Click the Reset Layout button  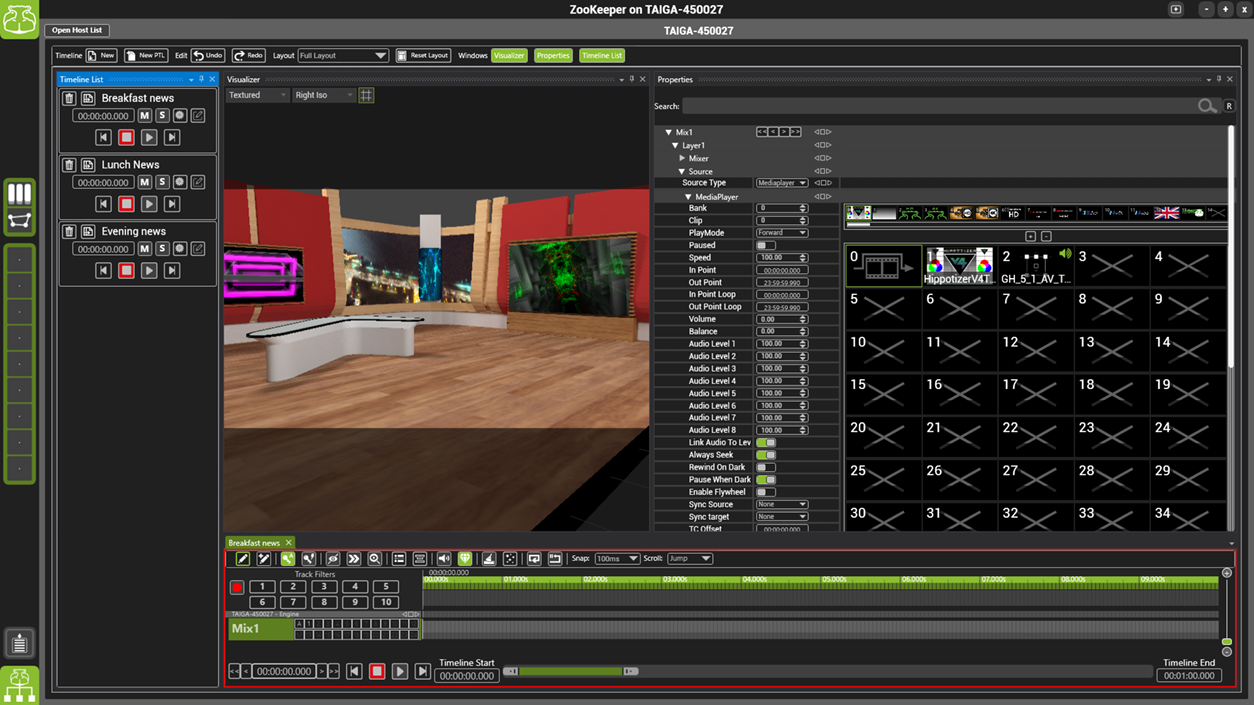pos(423,56)
